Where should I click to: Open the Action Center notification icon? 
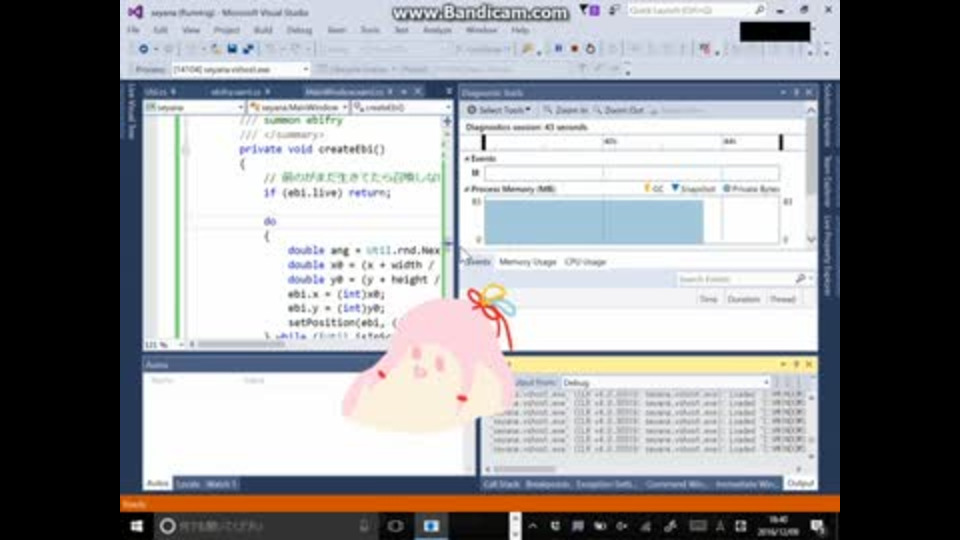pos(817,526)
